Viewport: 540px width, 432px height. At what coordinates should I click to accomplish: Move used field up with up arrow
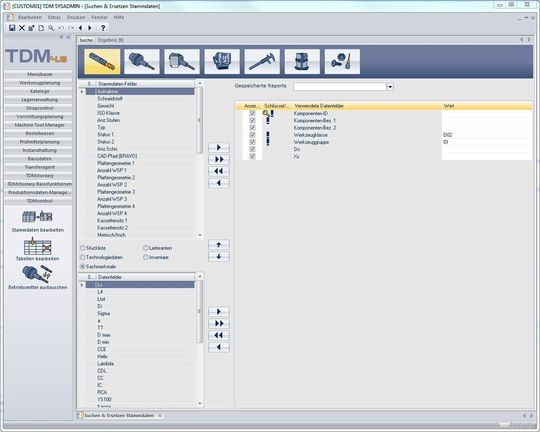[x=219, y=245]
